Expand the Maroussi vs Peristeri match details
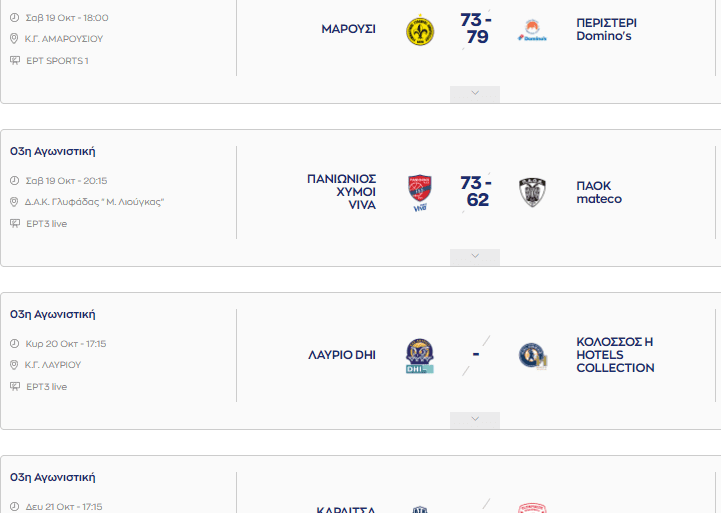 pos(475,94)
